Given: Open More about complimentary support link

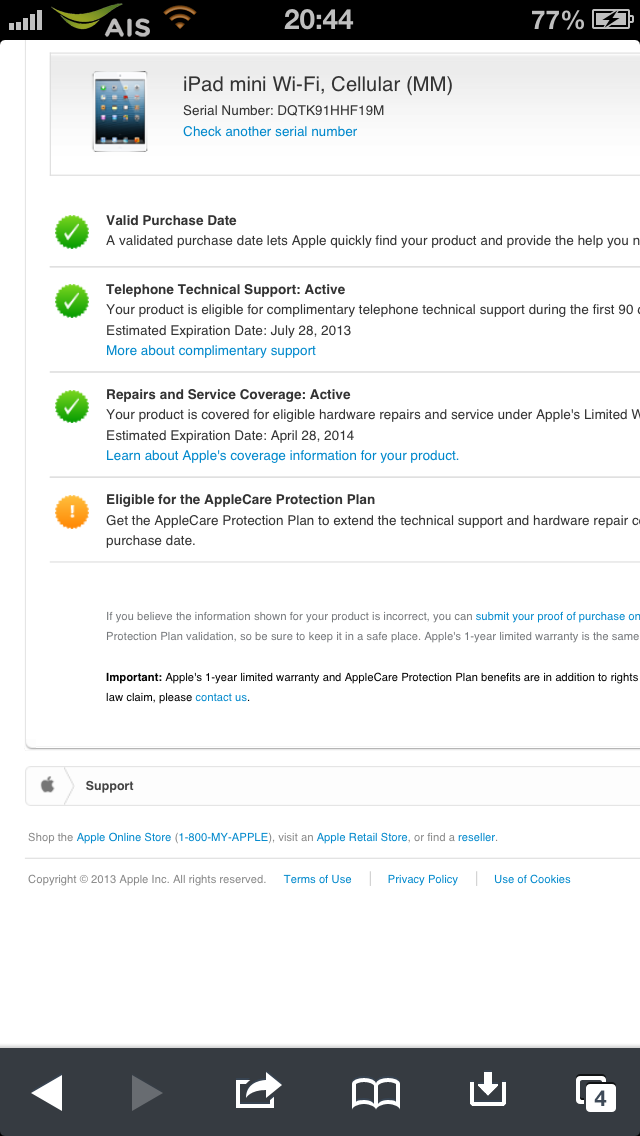Looking at the screenshot, I should pos(211,350).
